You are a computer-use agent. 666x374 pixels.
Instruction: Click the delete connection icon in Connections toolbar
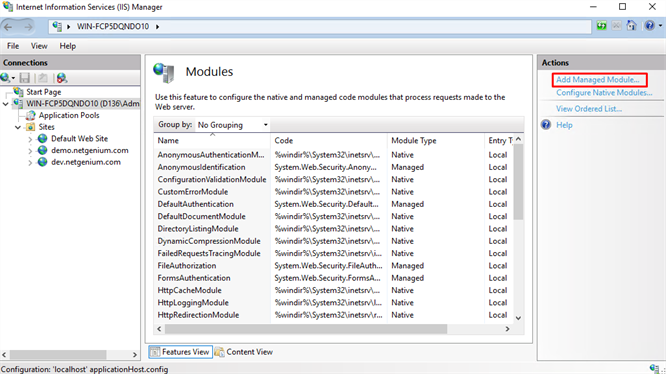tap(62, 78)
